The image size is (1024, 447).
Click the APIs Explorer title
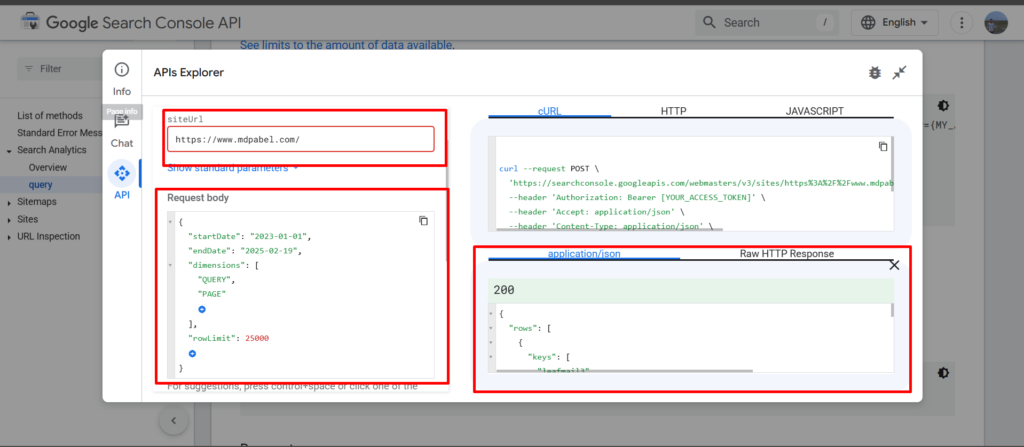point(189,73)
